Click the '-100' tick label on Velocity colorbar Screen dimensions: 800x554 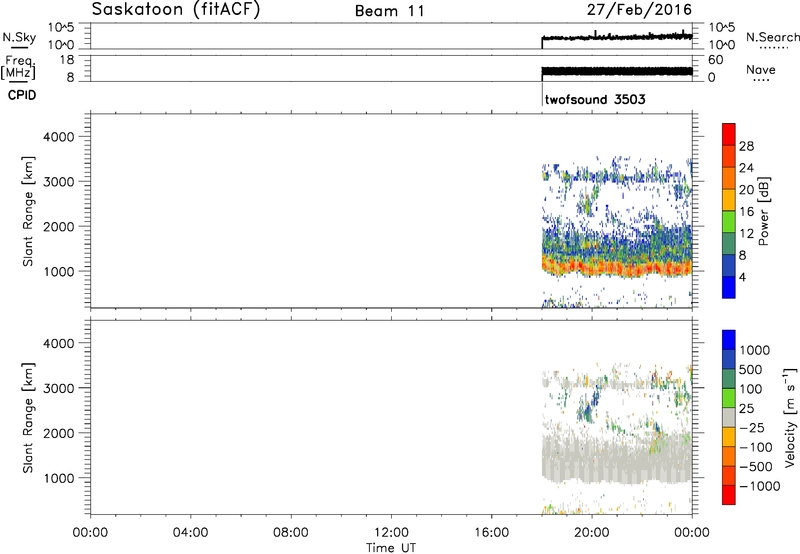756,447
